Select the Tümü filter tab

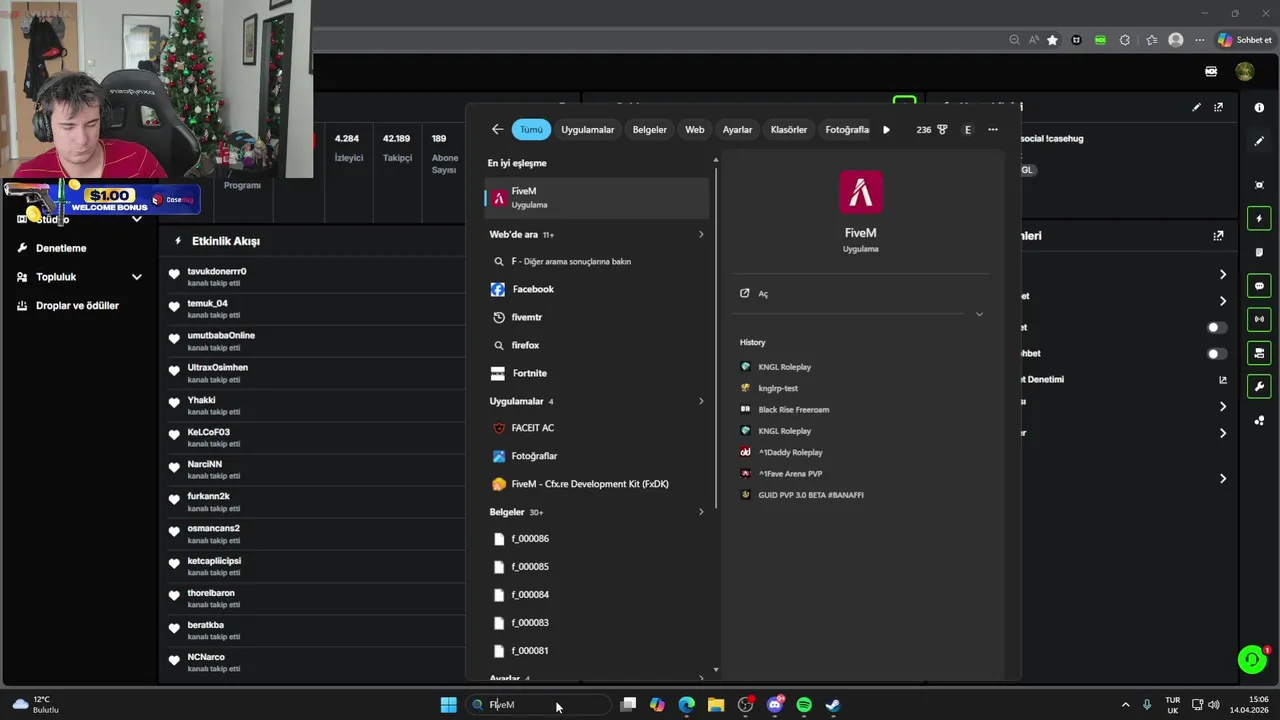click(531, 129)
